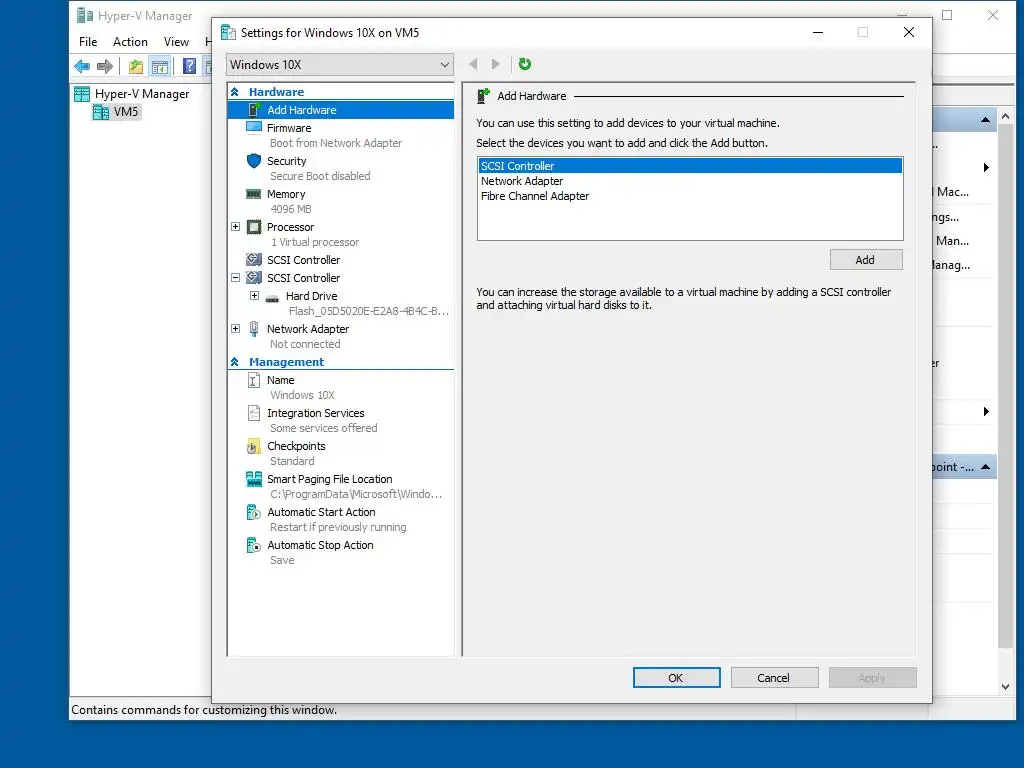The image size is (1024, 768).
Task: Click the 1 Virtual processor text
Action: point(315,242)
